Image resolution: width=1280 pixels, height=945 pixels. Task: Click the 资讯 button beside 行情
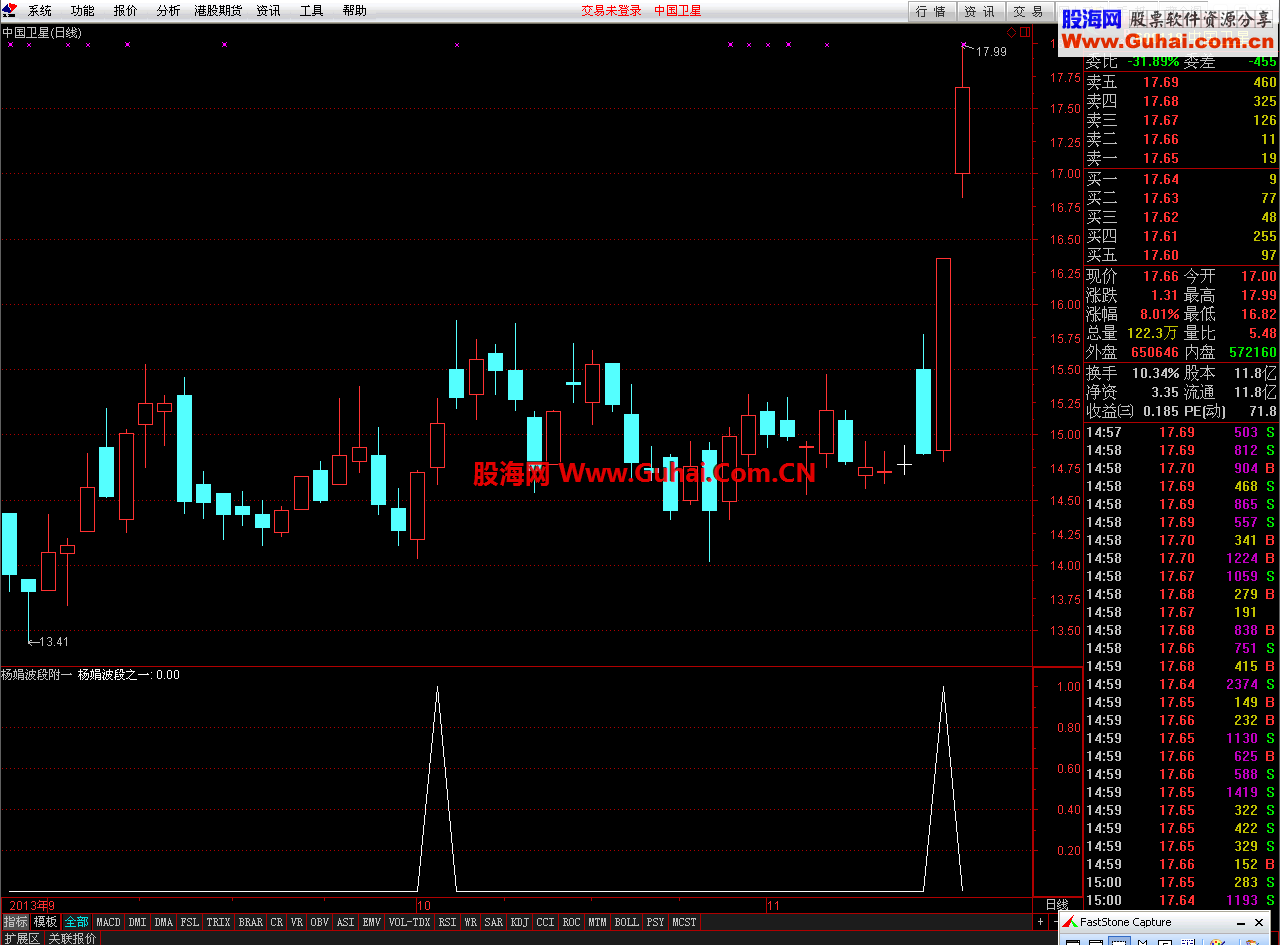[x=980, y=11]
